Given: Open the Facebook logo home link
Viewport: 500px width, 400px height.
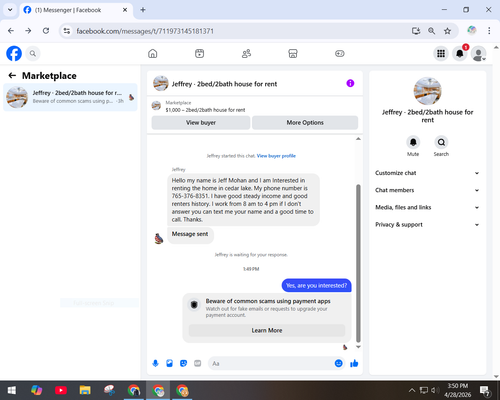Looking at the screenshot, I should click(x=14, y=53).
